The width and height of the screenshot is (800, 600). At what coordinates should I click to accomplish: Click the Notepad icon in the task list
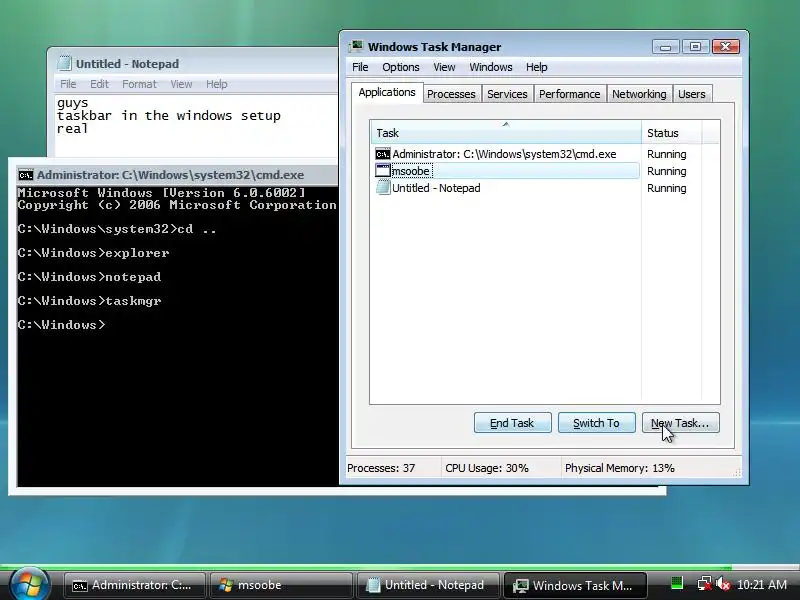(x=382, y=188)
